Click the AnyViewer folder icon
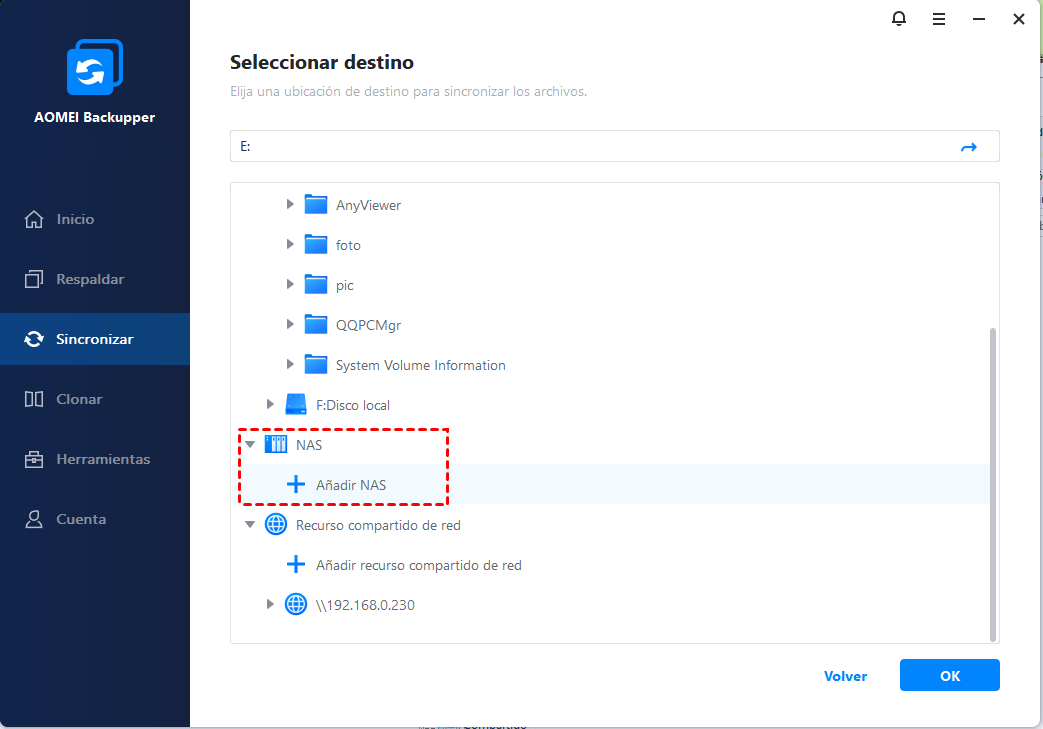The image size is (1043, 729). (x=316, y=205)
